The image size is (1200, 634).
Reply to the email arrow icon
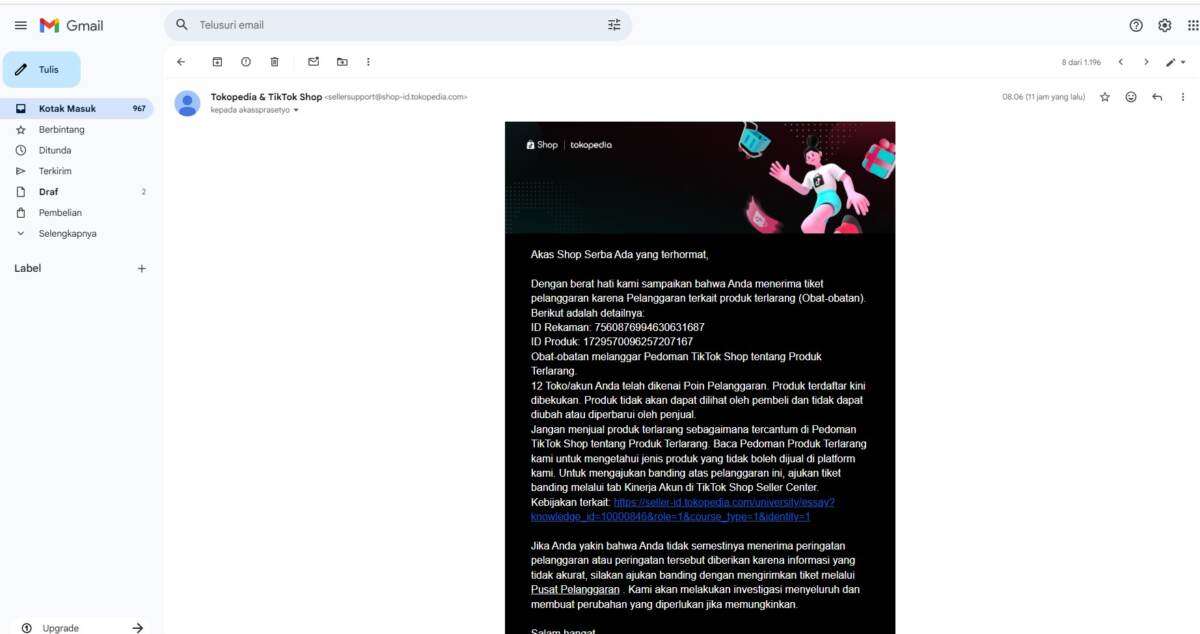click(1157, 97)
